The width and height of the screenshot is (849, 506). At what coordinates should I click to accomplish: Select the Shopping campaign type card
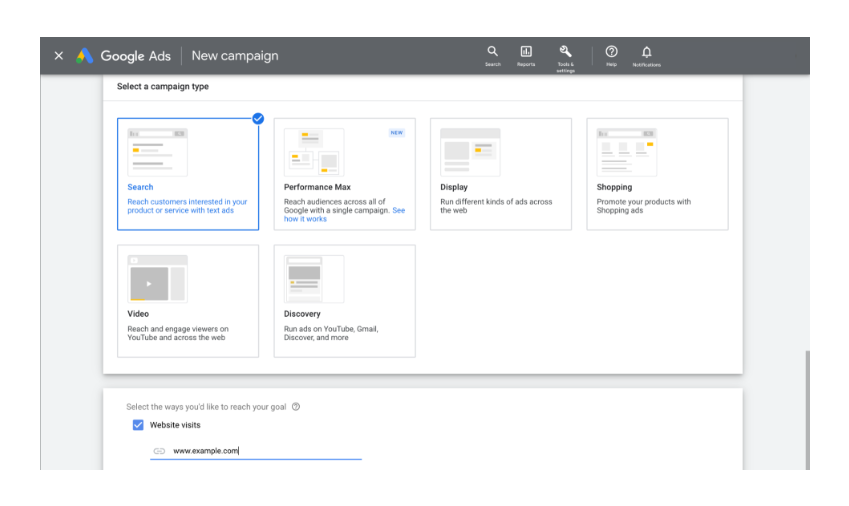point(657,174)
